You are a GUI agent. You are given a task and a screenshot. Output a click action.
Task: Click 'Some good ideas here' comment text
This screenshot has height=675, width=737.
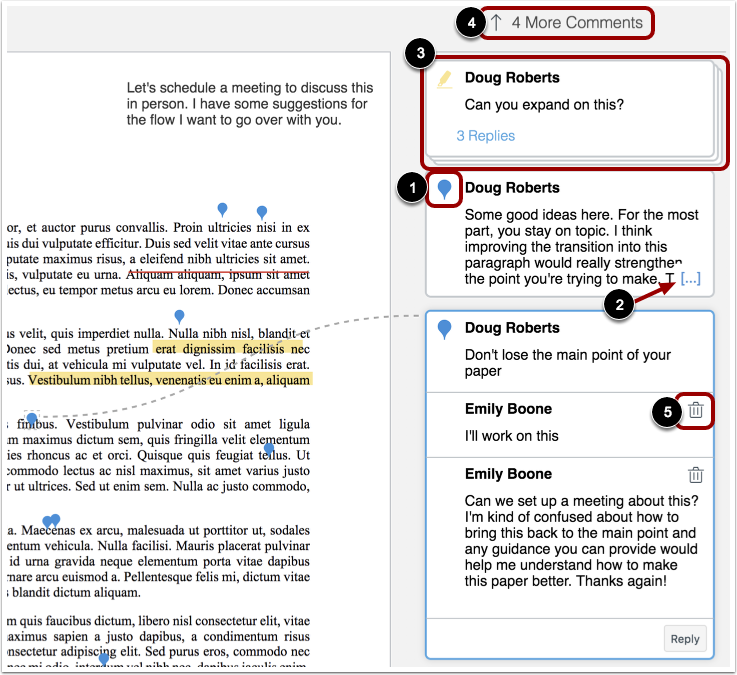tap(581, 247)
